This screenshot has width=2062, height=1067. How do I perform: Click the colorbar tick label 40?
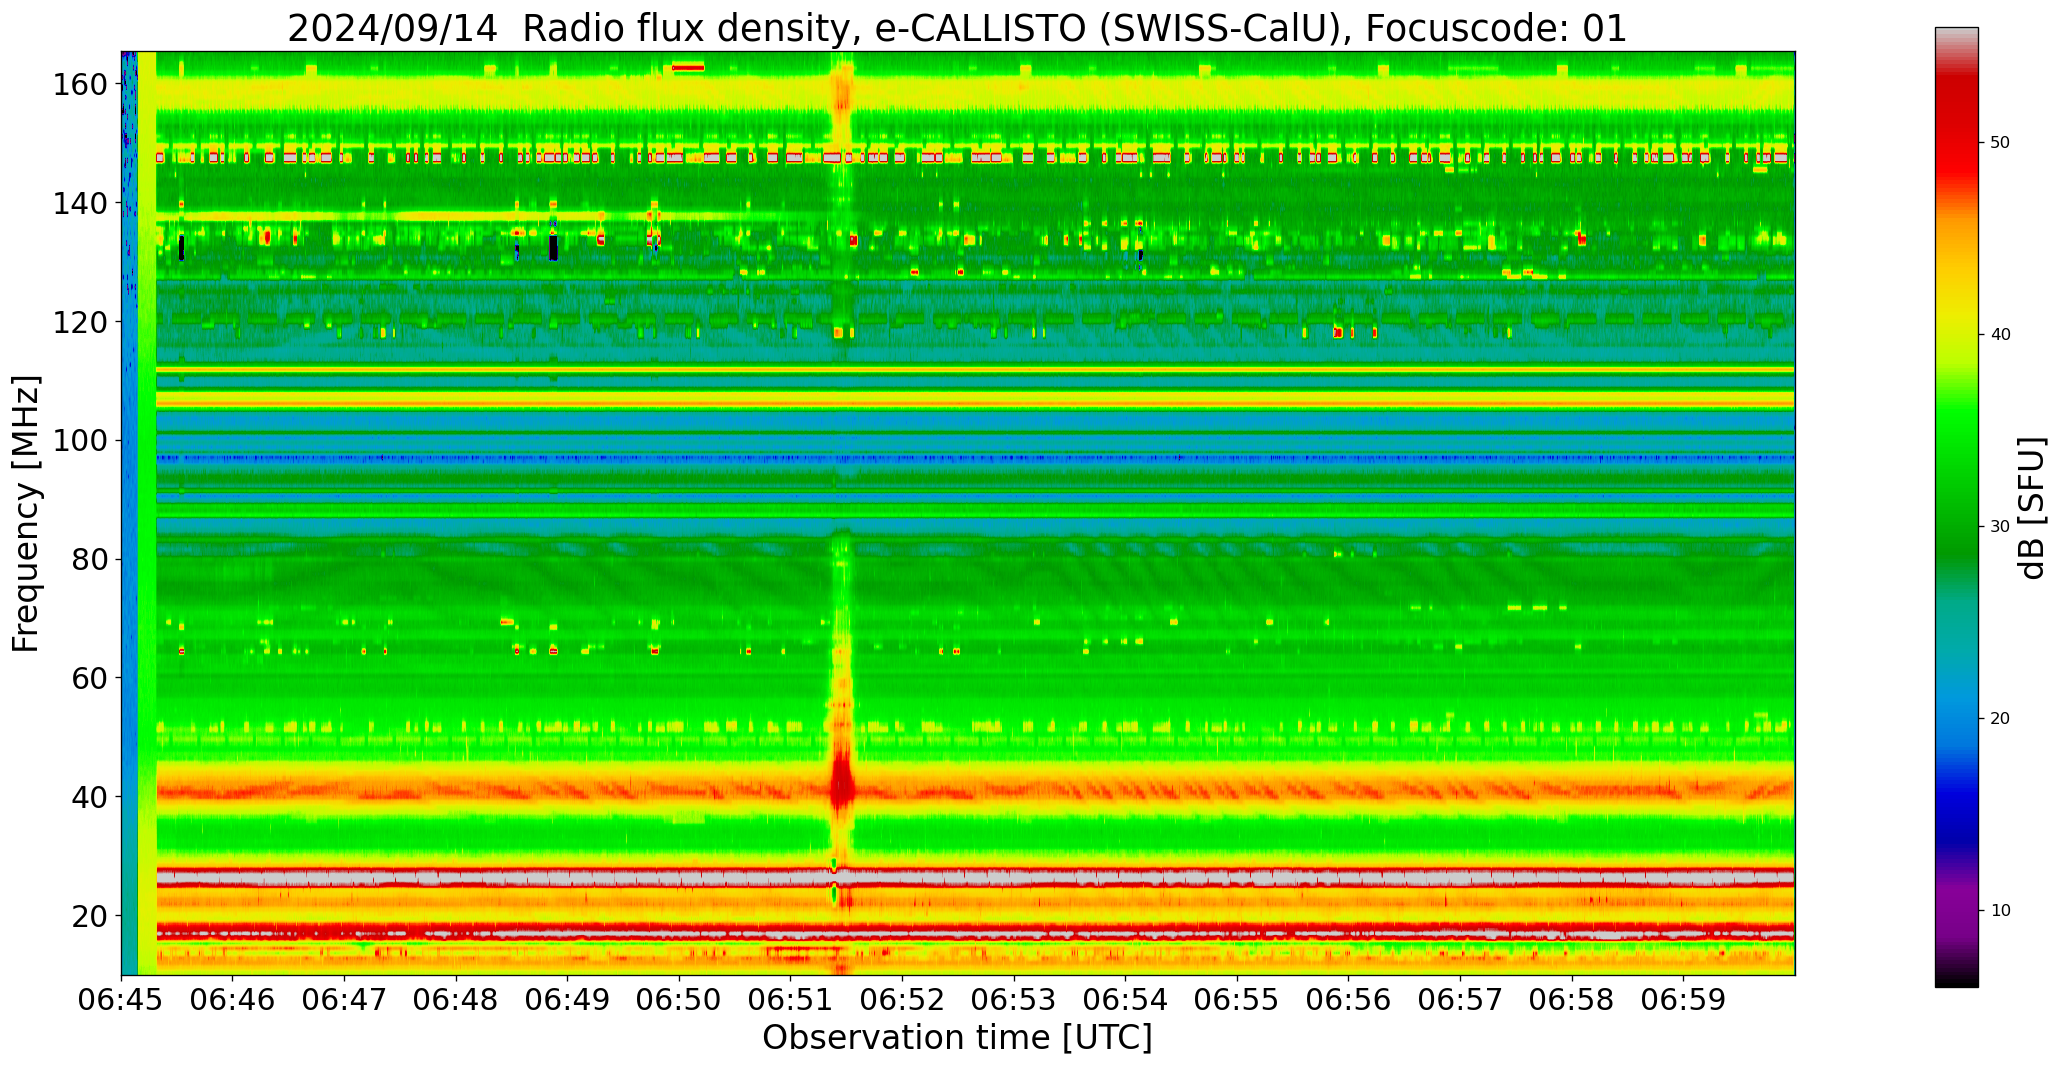pyautogui.click(x=2000, y=335)
